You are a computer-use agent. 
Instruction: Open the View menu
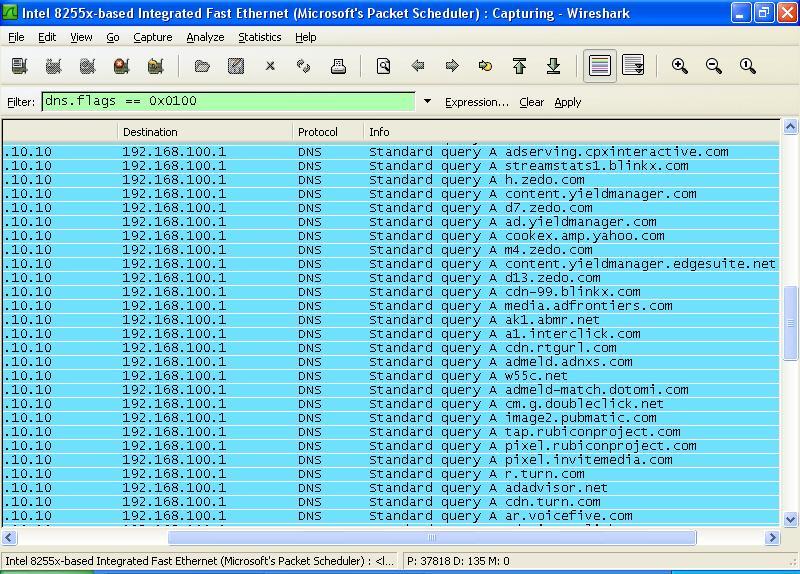81,37
